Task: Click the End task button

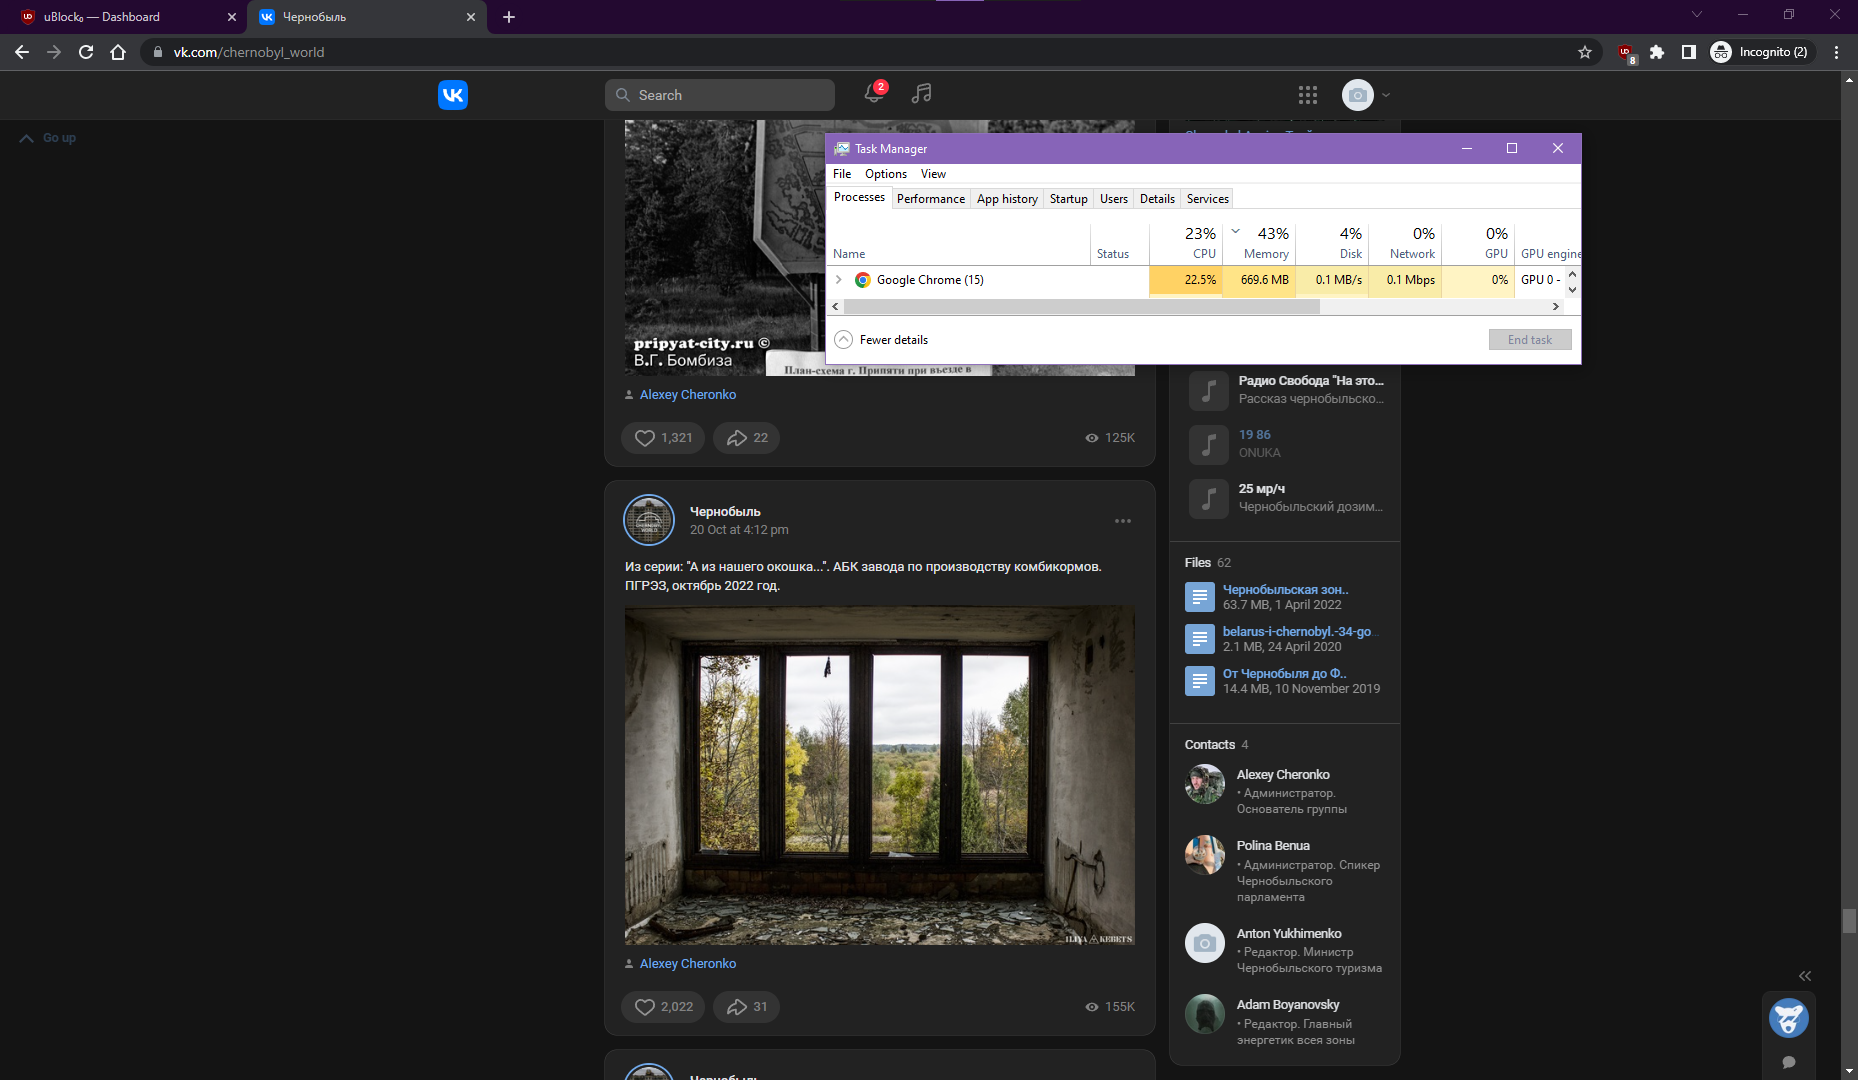Action: coord(1529,339)
